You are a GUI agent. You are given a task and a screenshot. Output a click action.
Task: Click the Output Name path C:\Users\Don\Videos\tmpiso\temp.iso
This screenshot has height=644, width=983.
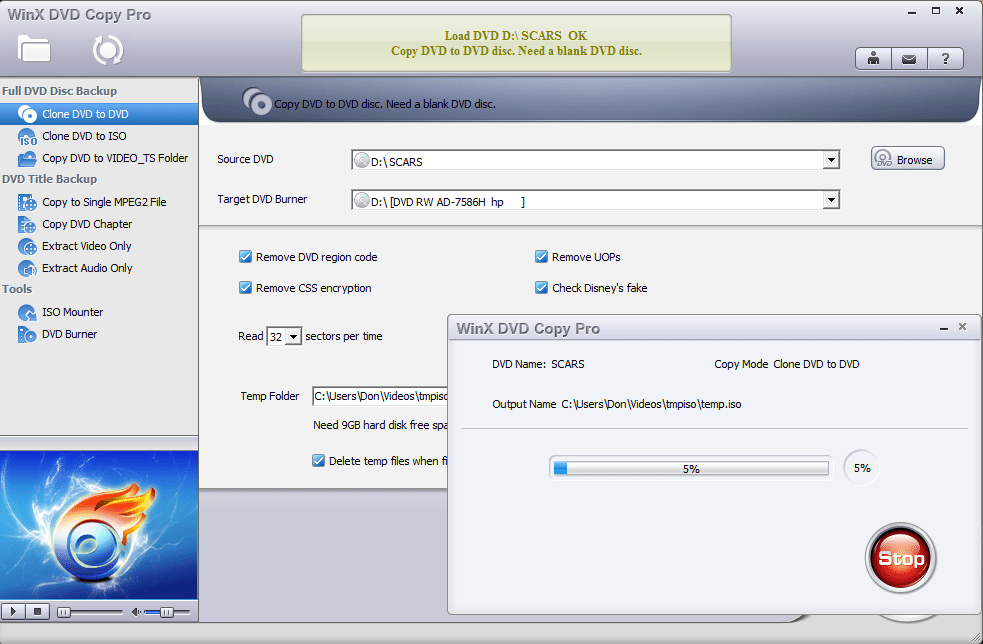coord(651,404)
